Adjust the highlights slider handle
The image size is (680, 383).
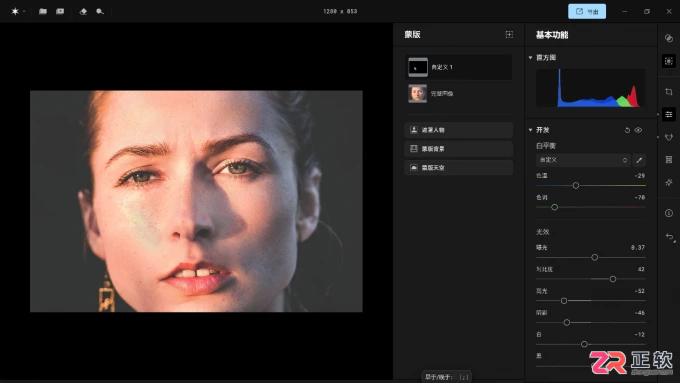tap(564, 301)
